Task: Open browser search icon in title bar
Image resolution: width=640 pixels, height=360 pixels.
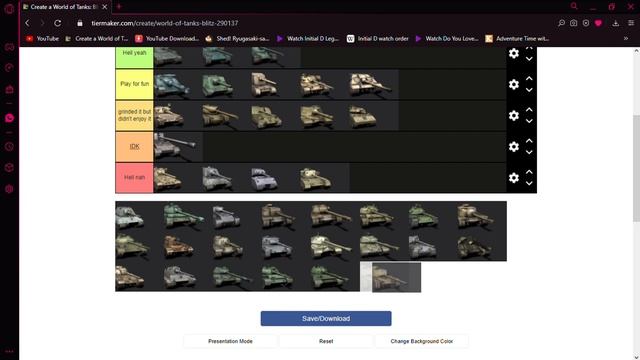Action: [574, 6]
